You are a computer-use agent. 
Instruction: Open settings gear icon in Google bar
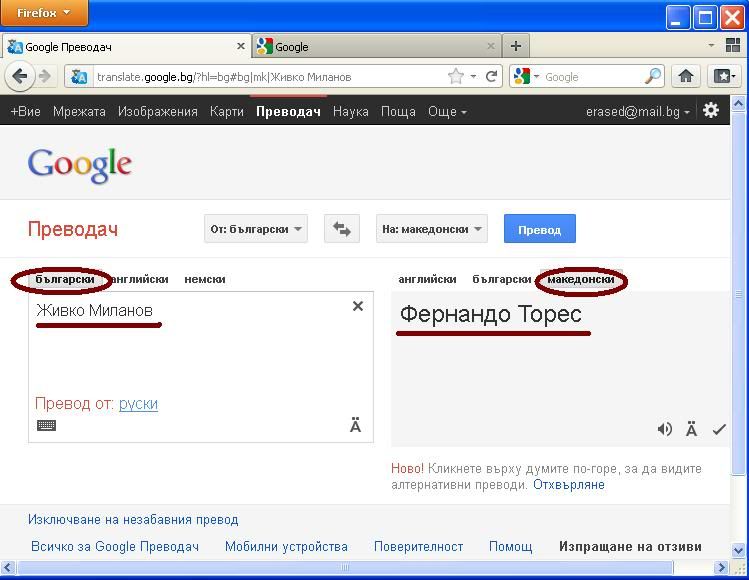pos(711,111)
